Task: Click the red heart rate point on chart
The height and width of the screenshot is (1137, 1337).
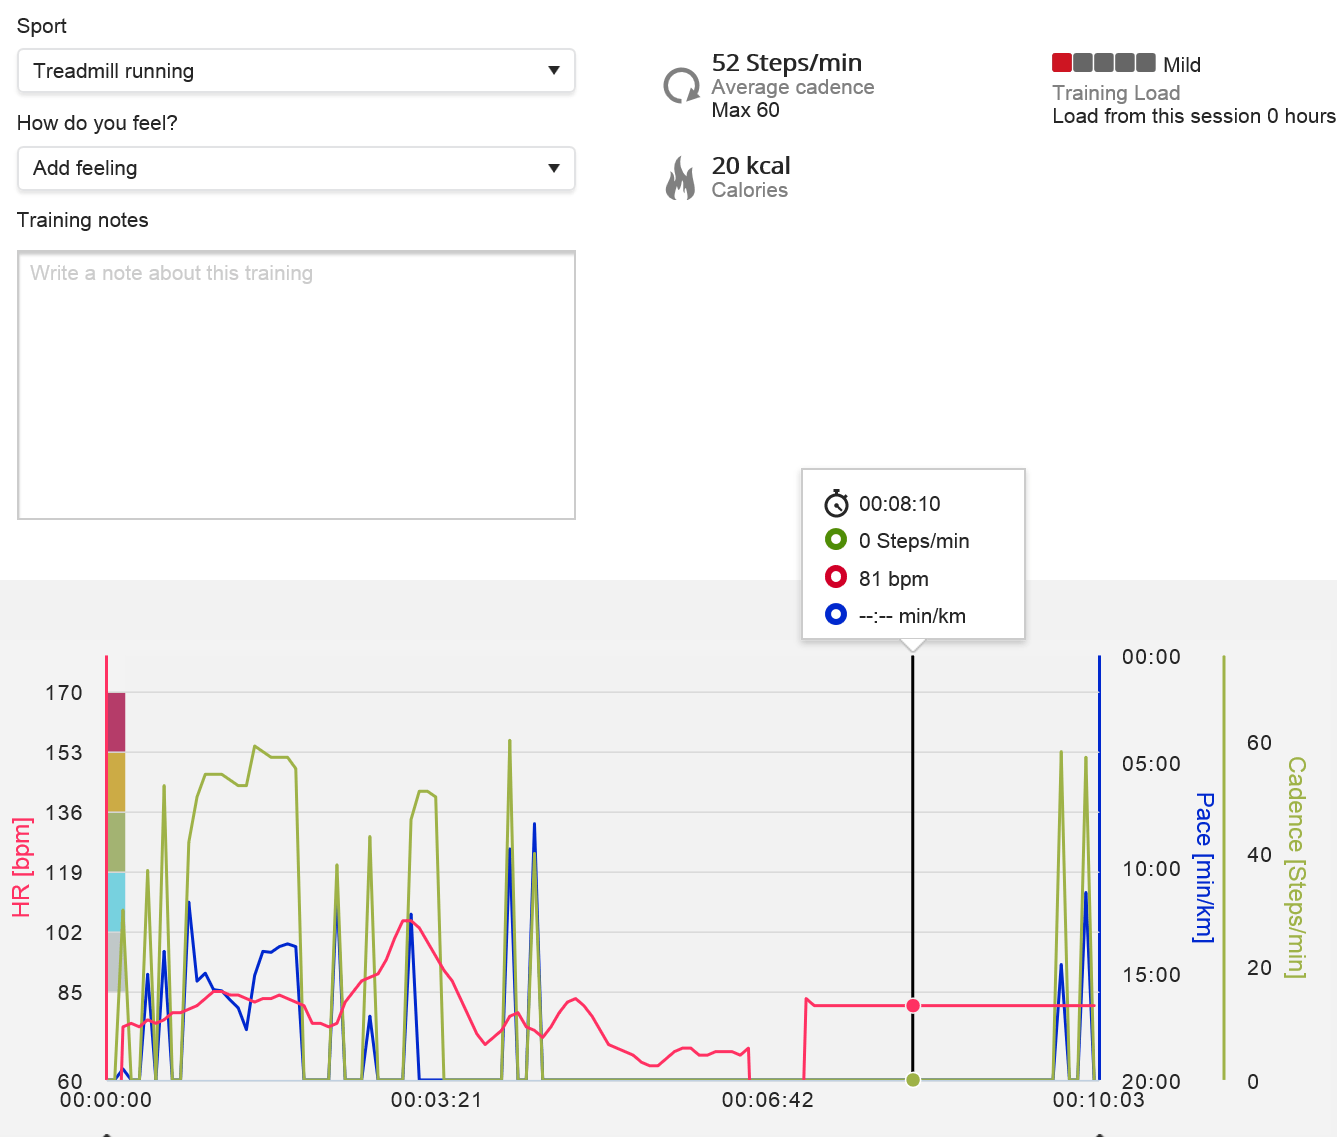Action: tap(913, 1005)
